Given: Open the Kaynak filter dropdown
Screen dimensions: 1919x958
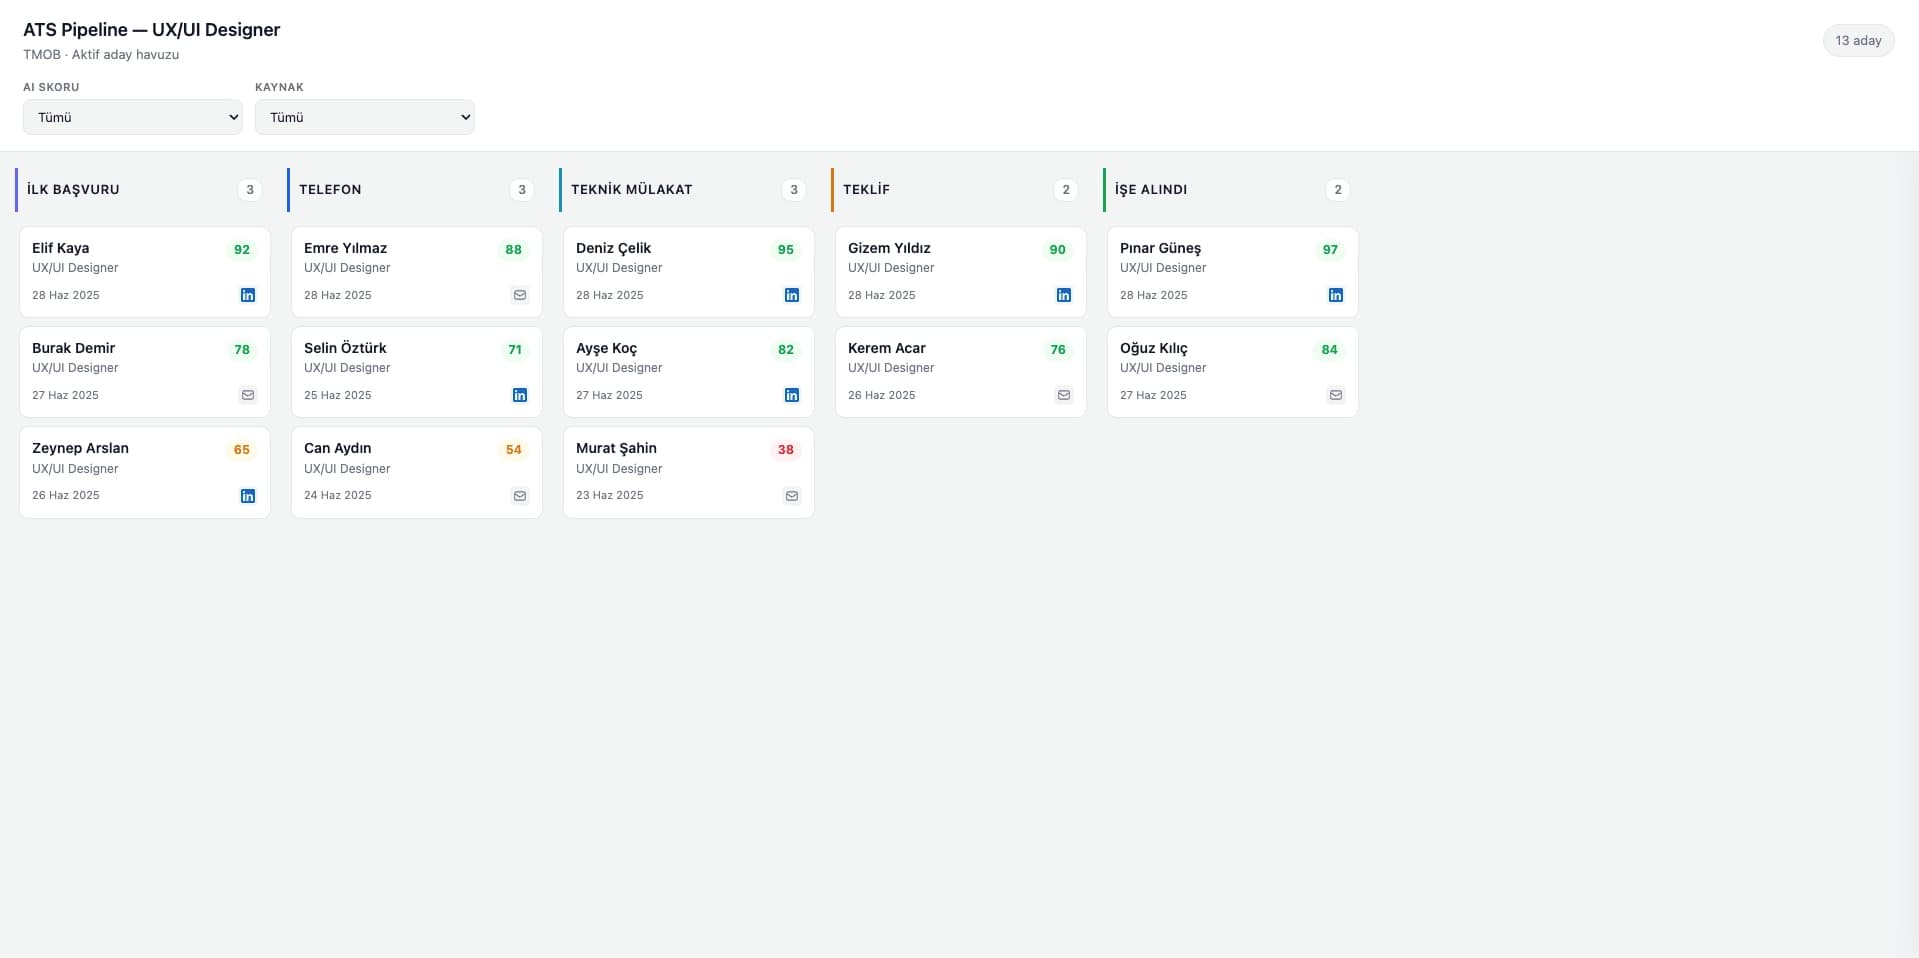Looking at the screenshot, I should click(x=365, y=117).
